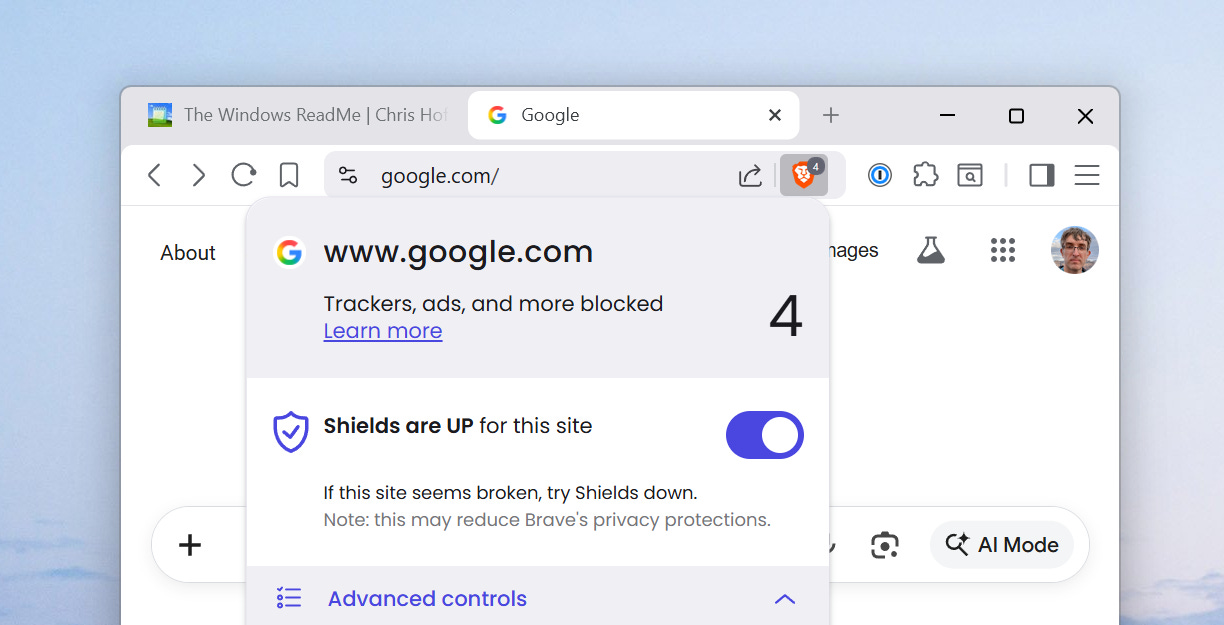Click the share page icon
This screenshot has width=1224, height=625.
tap(750, 175)
